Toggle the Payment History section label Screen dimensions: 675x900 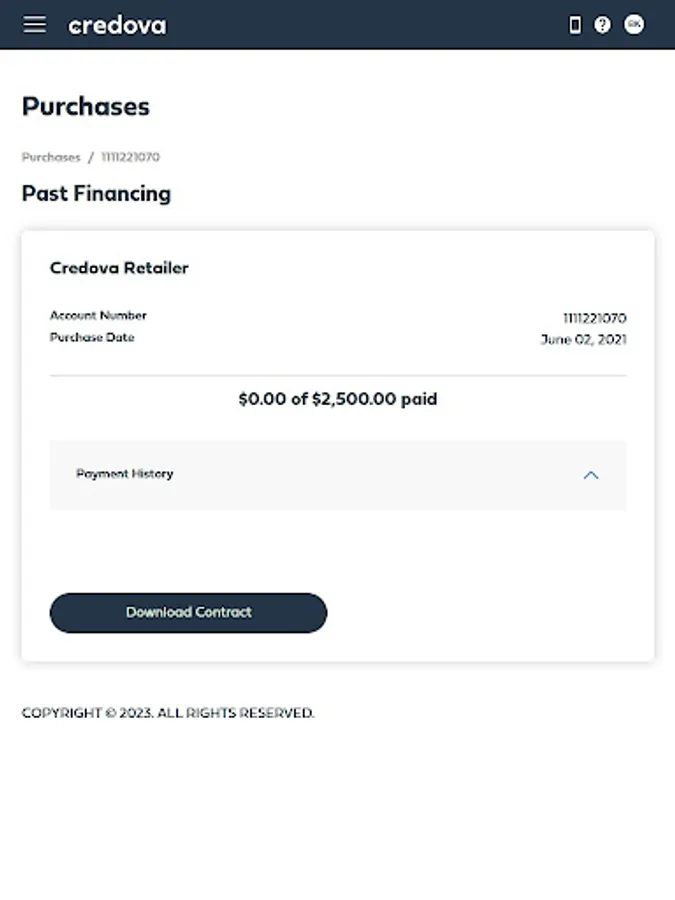(x=125, y=474)
